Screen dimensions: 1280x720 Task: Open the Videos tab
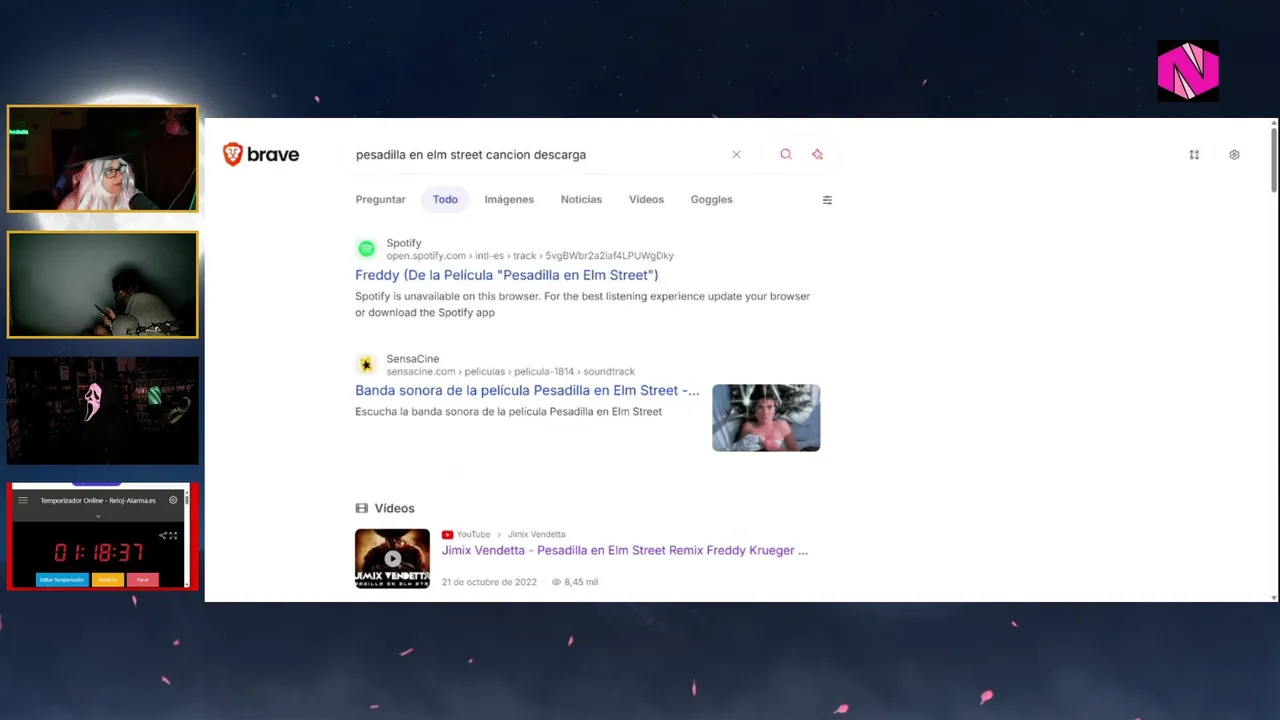click(646, 199)
